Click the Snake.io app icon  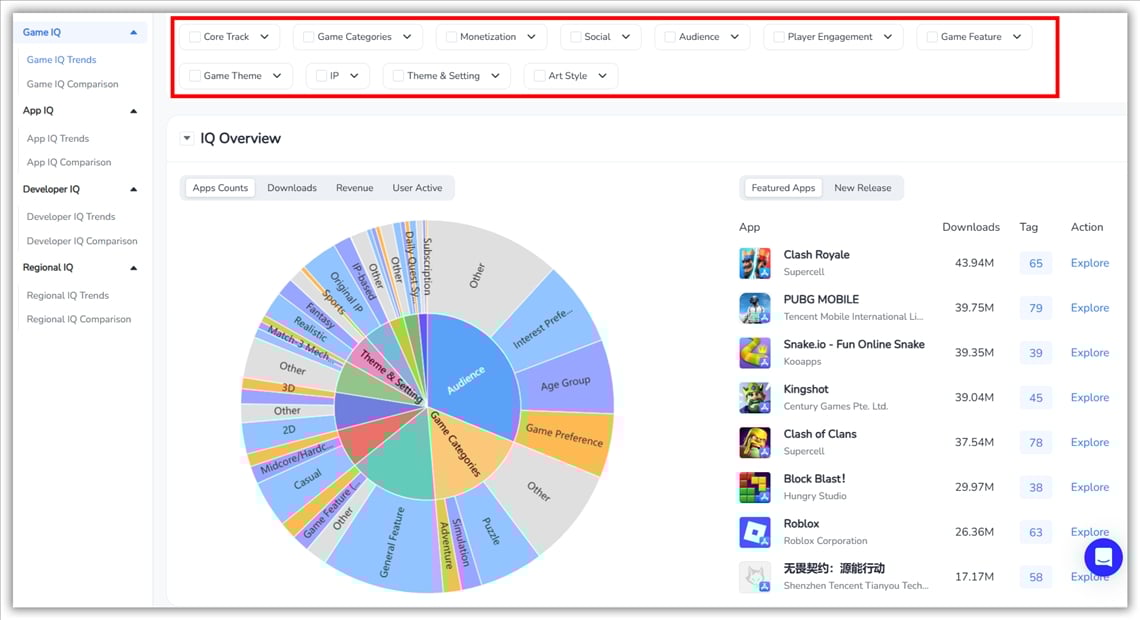click(x=757, y=351)
